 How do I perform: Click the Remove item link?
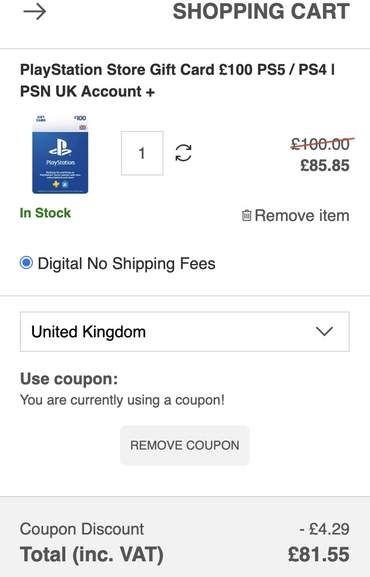click(x=302, y=216)
